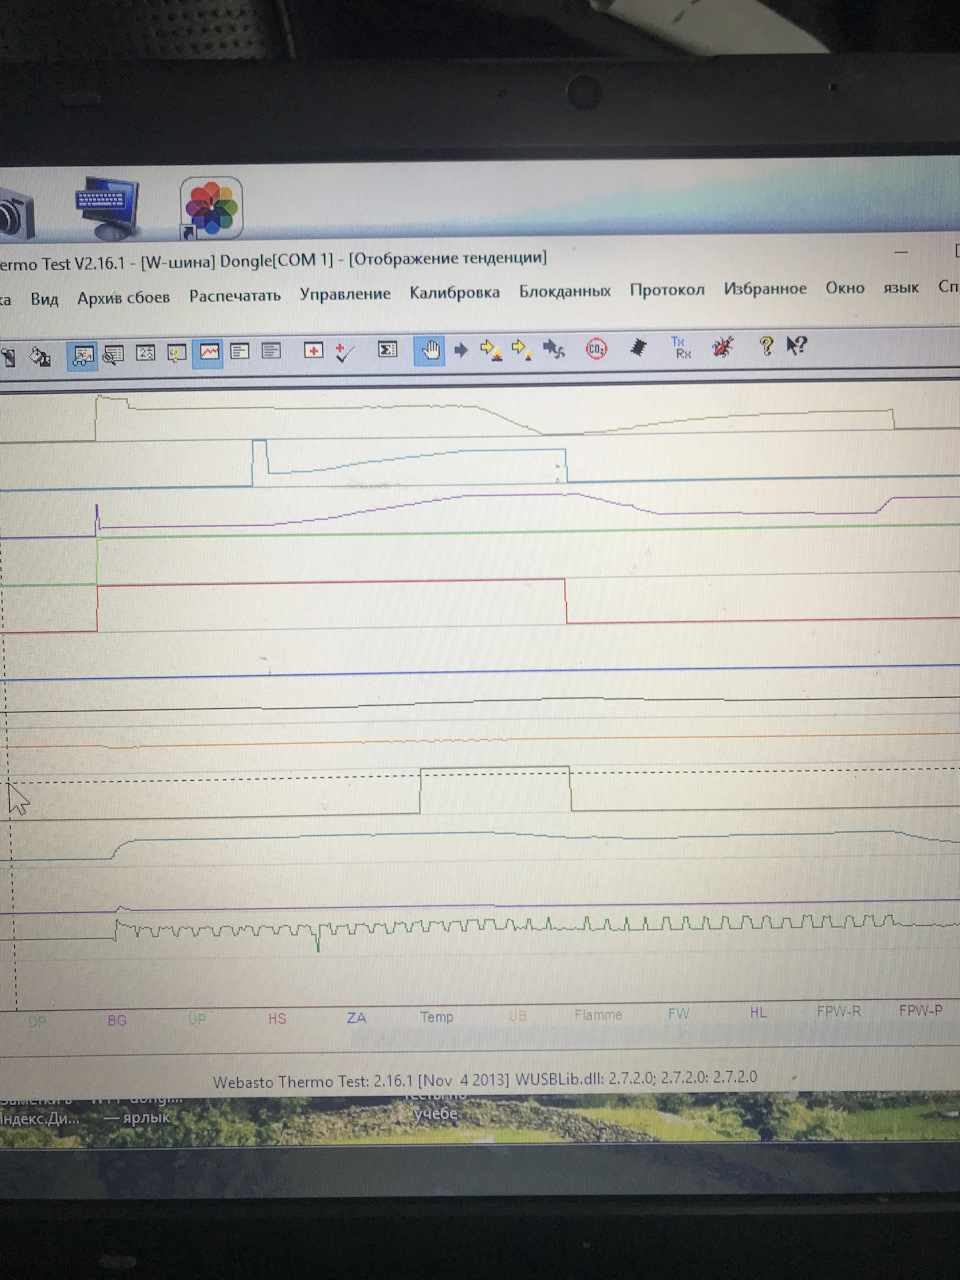The height and width of the screenshot is (1280, 960).
Task: Open the язык menu
Action: (x=901, y=287)
